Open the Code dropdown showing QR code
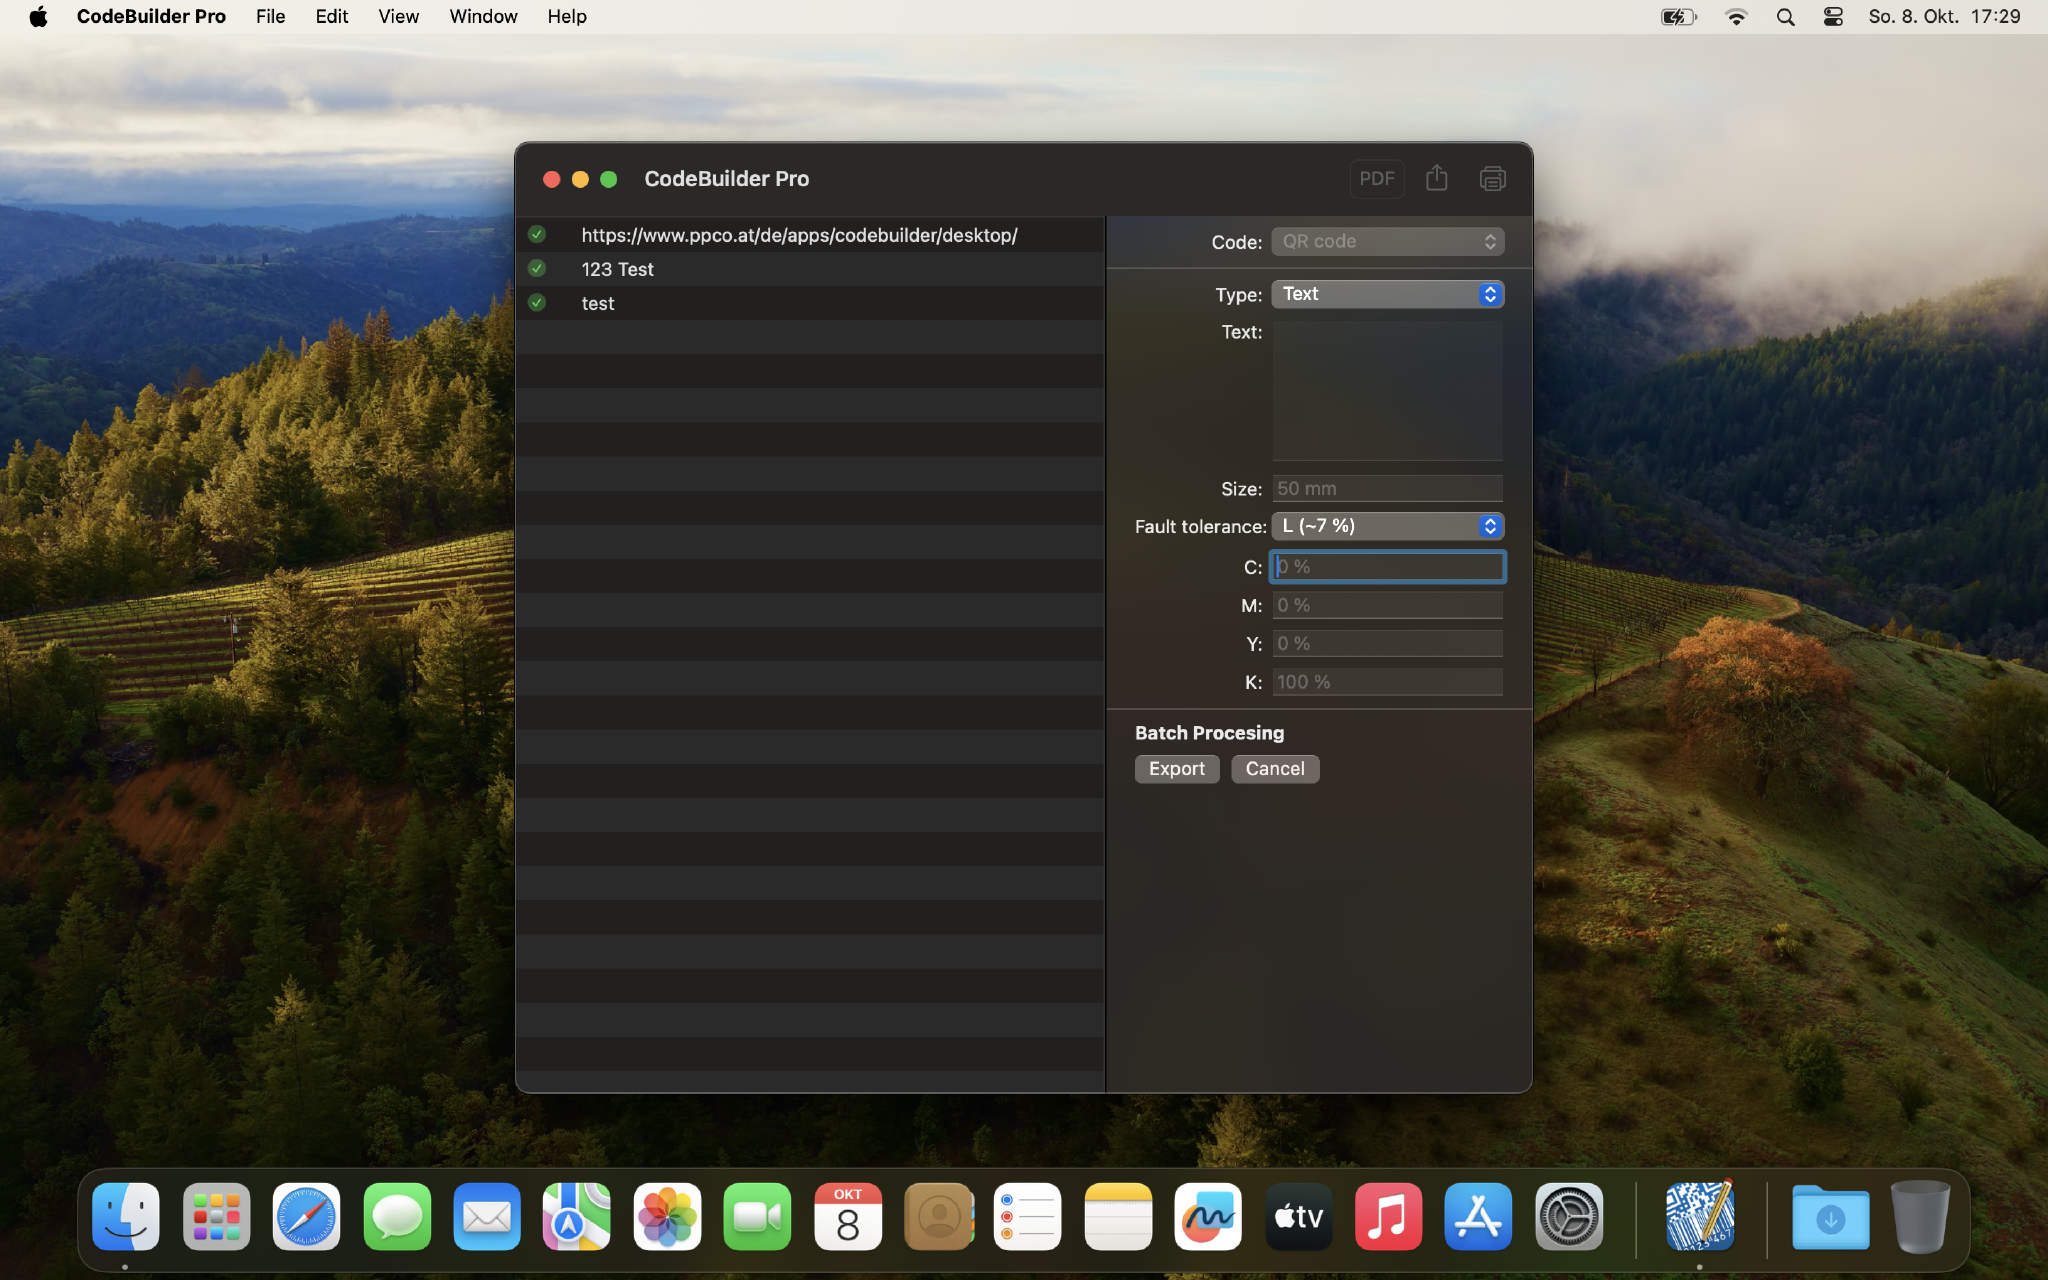 [x=1387, y=241]
